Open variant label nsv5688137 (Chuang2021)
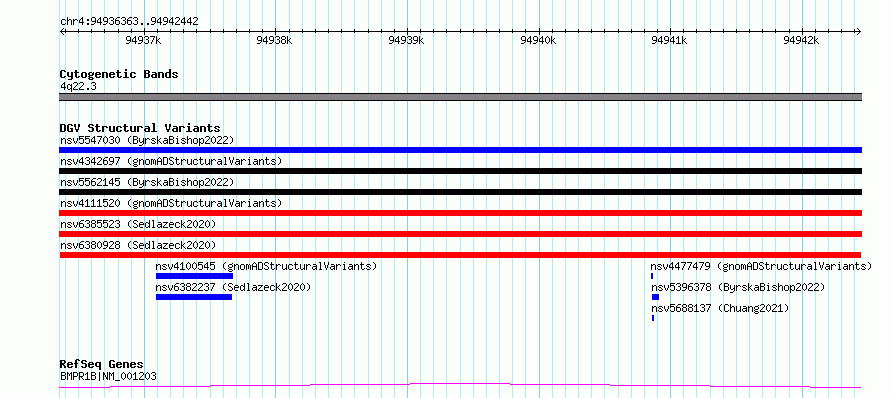 (x=720, y=308)
